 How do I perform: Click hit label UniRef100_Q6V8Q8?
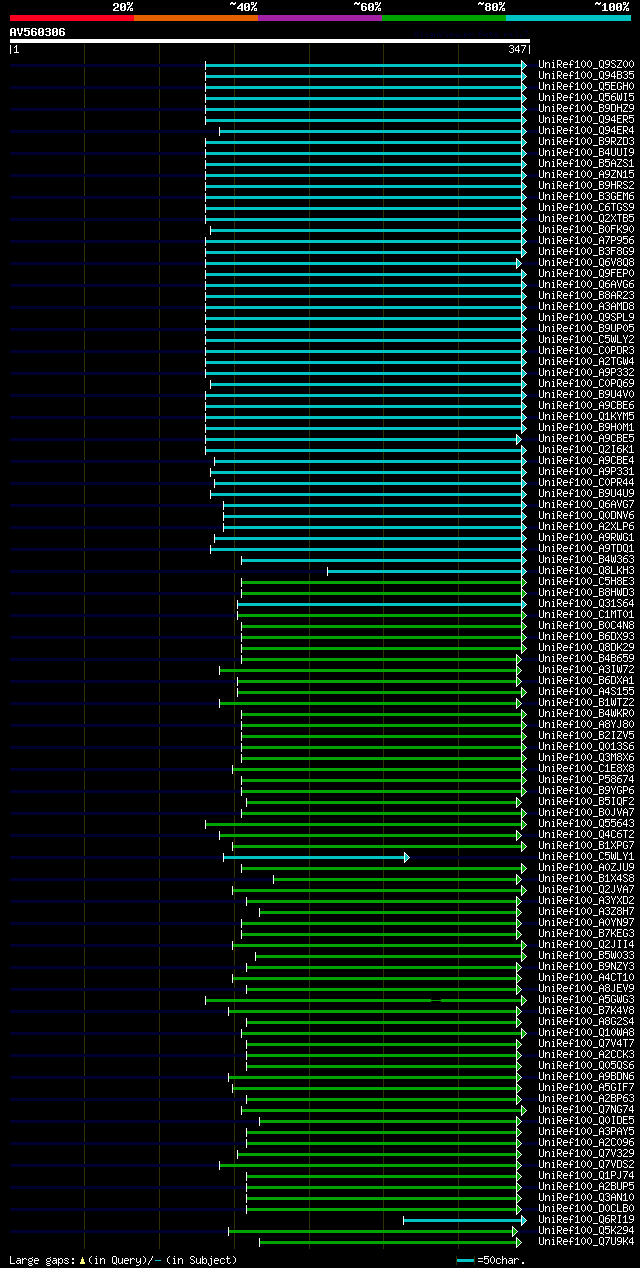pyautogui.click(x=586, y=262)
